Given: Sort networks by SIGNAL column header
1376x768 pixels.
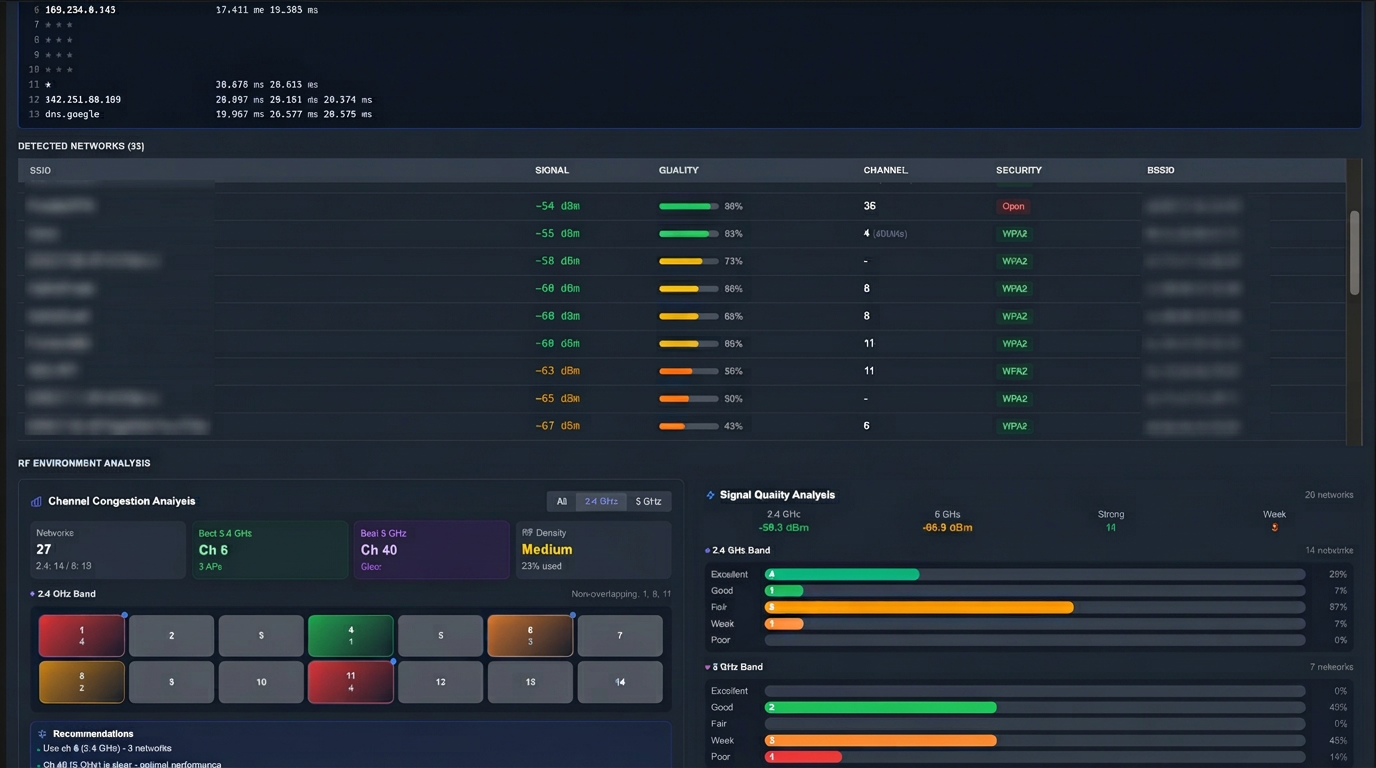Looking at the screenshot, I should (x=552, y=171).
